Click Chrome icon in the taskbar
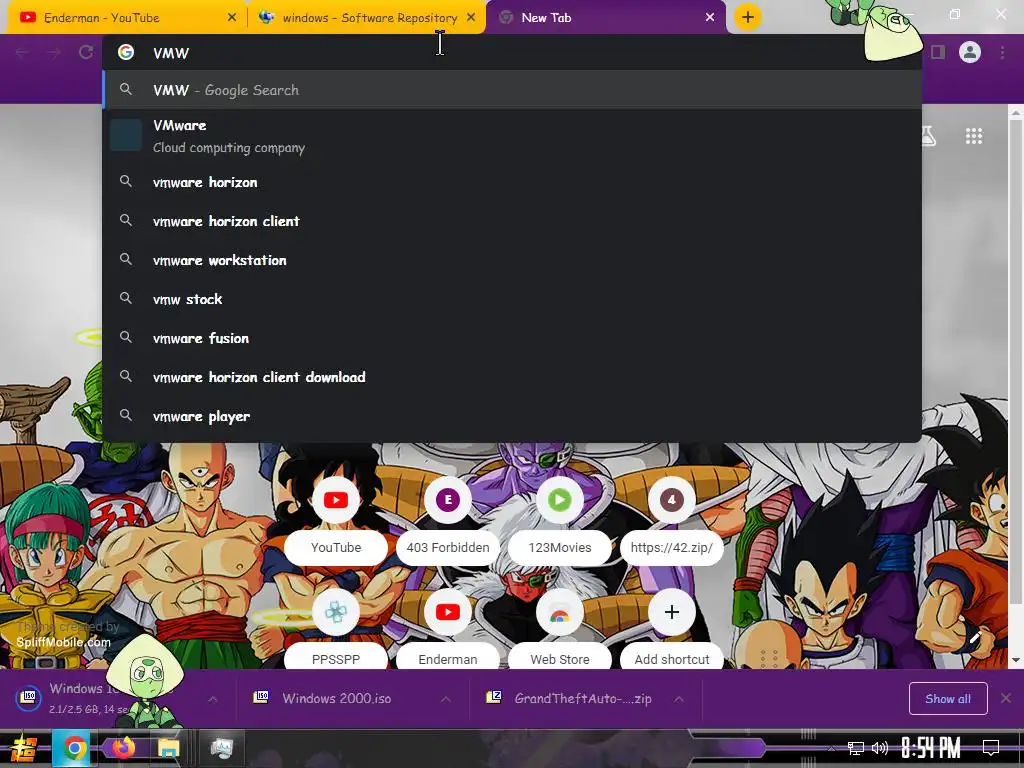This screenshot has width=1024, height=768. click(x=74, y=748)
